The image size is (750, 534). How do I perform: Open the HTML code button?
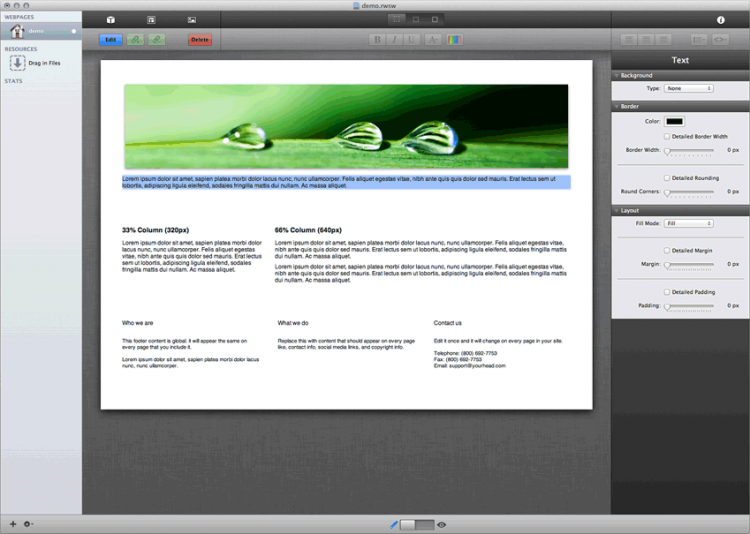coord(720,40)
